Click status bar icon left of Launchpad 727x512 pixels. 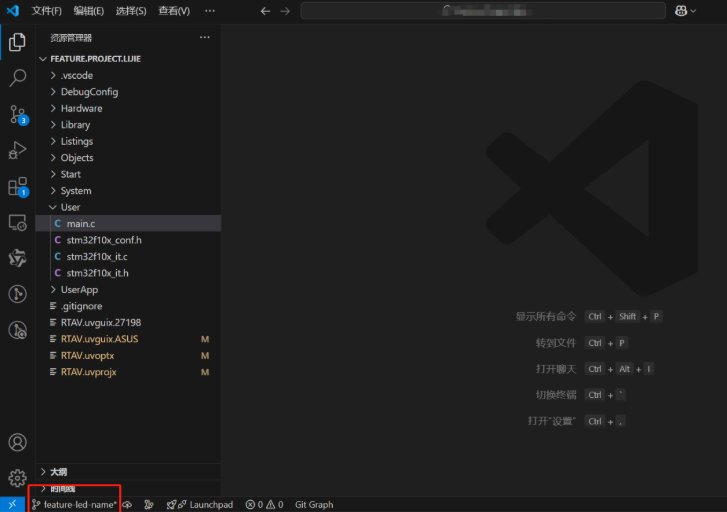click(149, 505)
